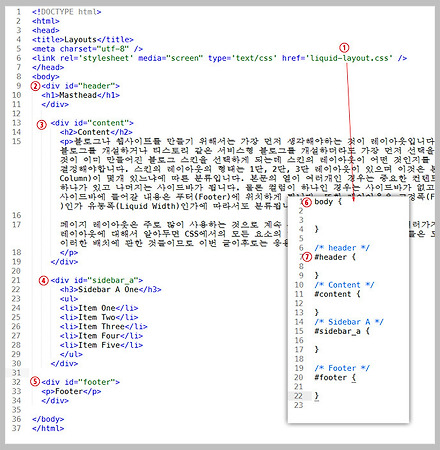
Task: Click the "#header {" CSS selector
Action: click(x=335, y=257)
